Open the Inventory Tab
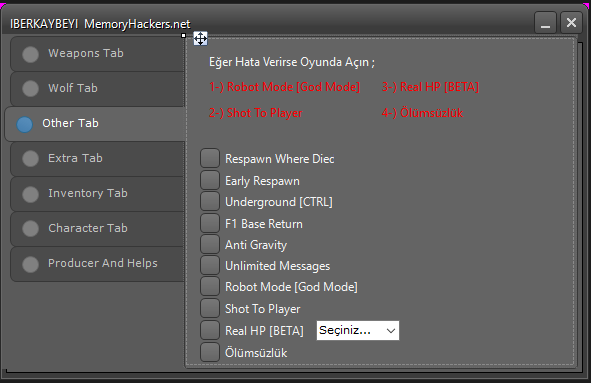591x383 pixels. pos(97,194)
